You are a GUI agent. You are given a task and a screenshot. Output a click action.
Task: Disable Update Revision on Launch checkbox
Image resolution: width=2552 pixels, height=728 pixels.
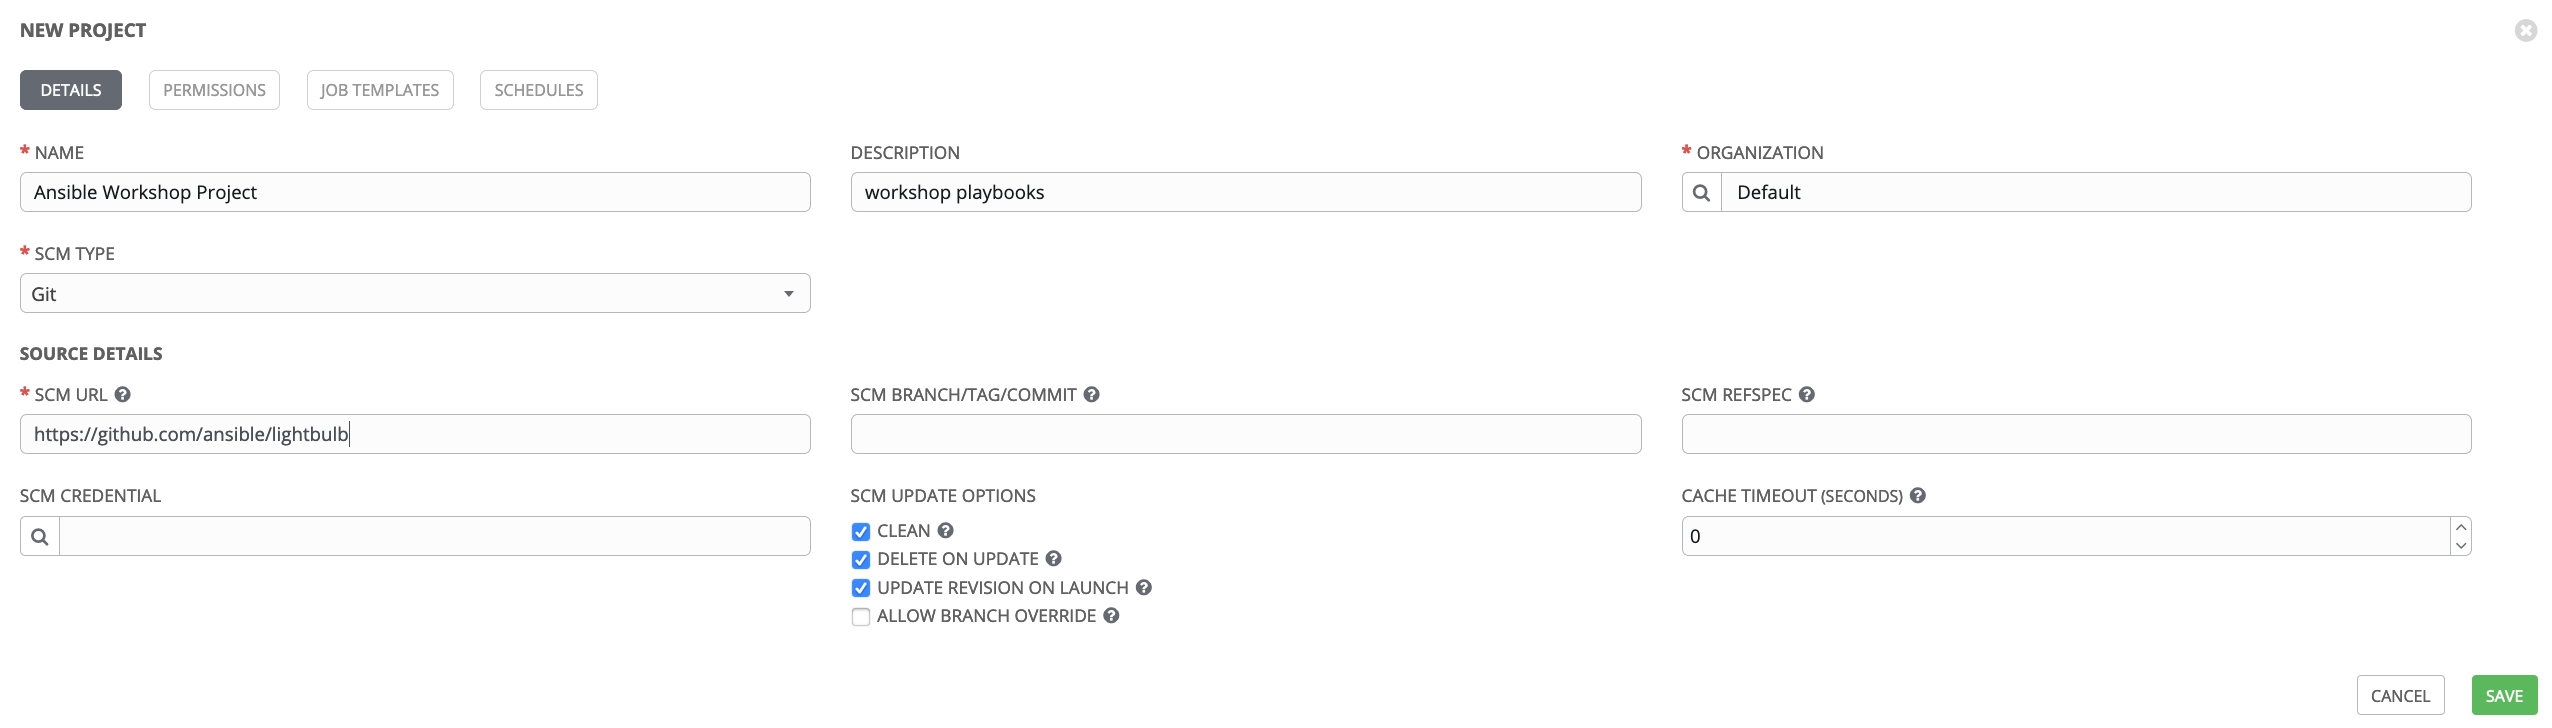(x=861, y=588)
